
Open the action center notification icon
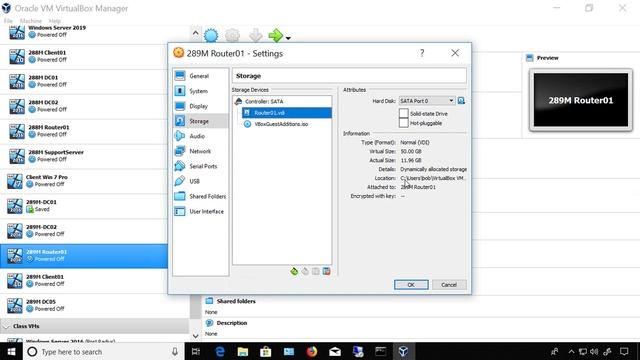[x=624, y=351]
